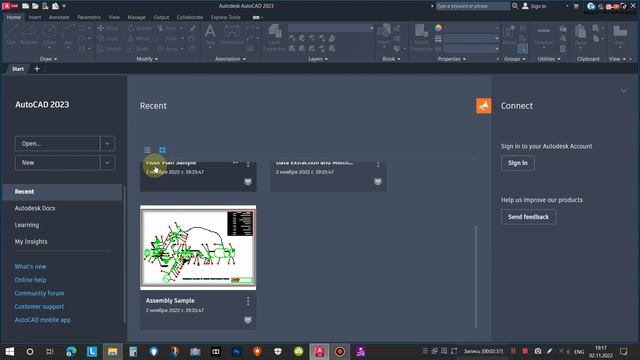Viewport: 640px width, 360px height.
Task: Click the Match Properties tool
Action: [421, 38]
